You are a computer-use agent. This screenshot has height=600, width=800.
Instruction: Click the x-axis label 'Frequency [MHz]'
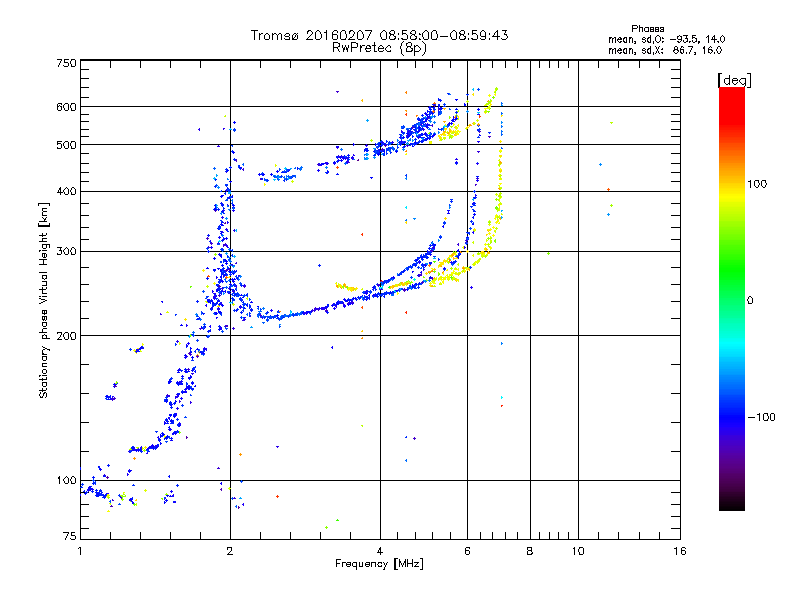[x=379, y=564]
